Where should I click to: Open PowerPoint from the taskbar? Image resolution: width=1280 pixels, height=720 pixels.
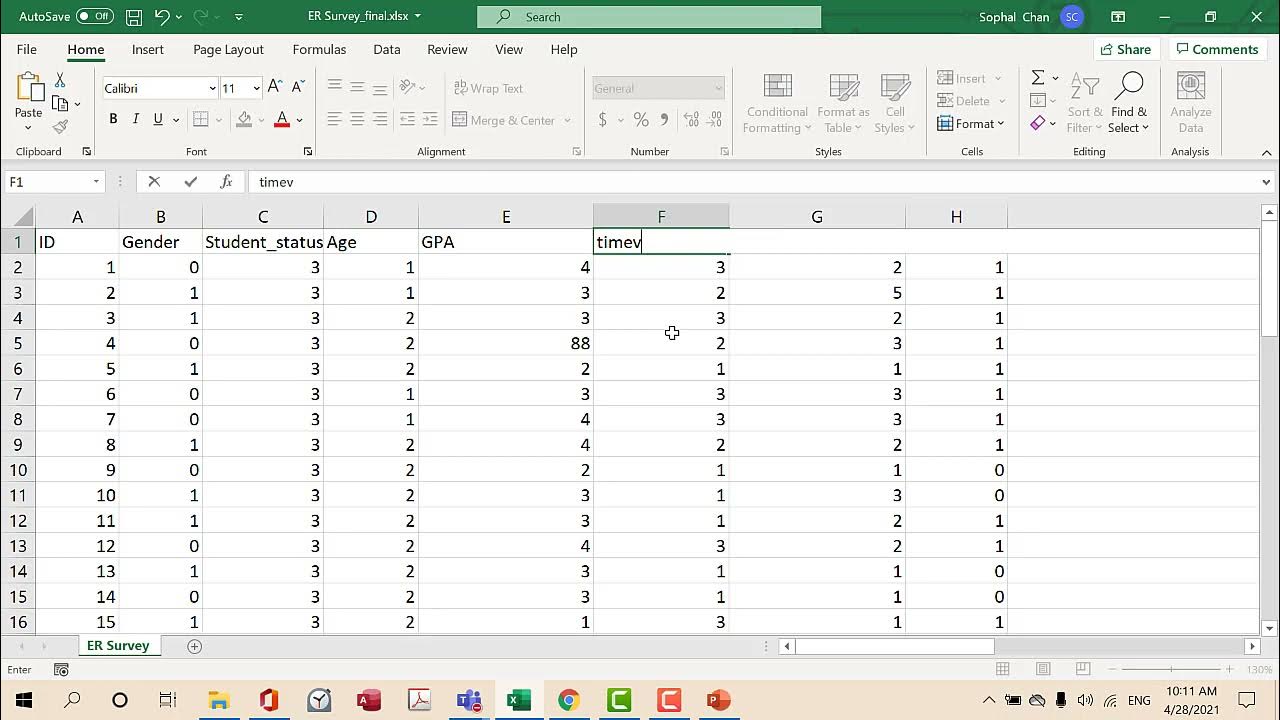coord(718,700)
